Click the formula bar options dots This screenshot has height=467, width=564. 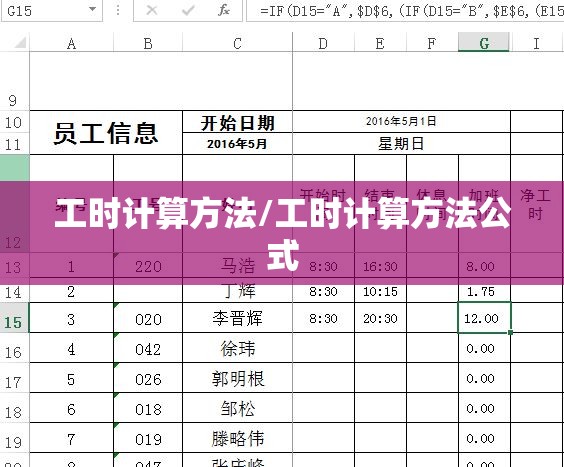(x=118, y=10)
